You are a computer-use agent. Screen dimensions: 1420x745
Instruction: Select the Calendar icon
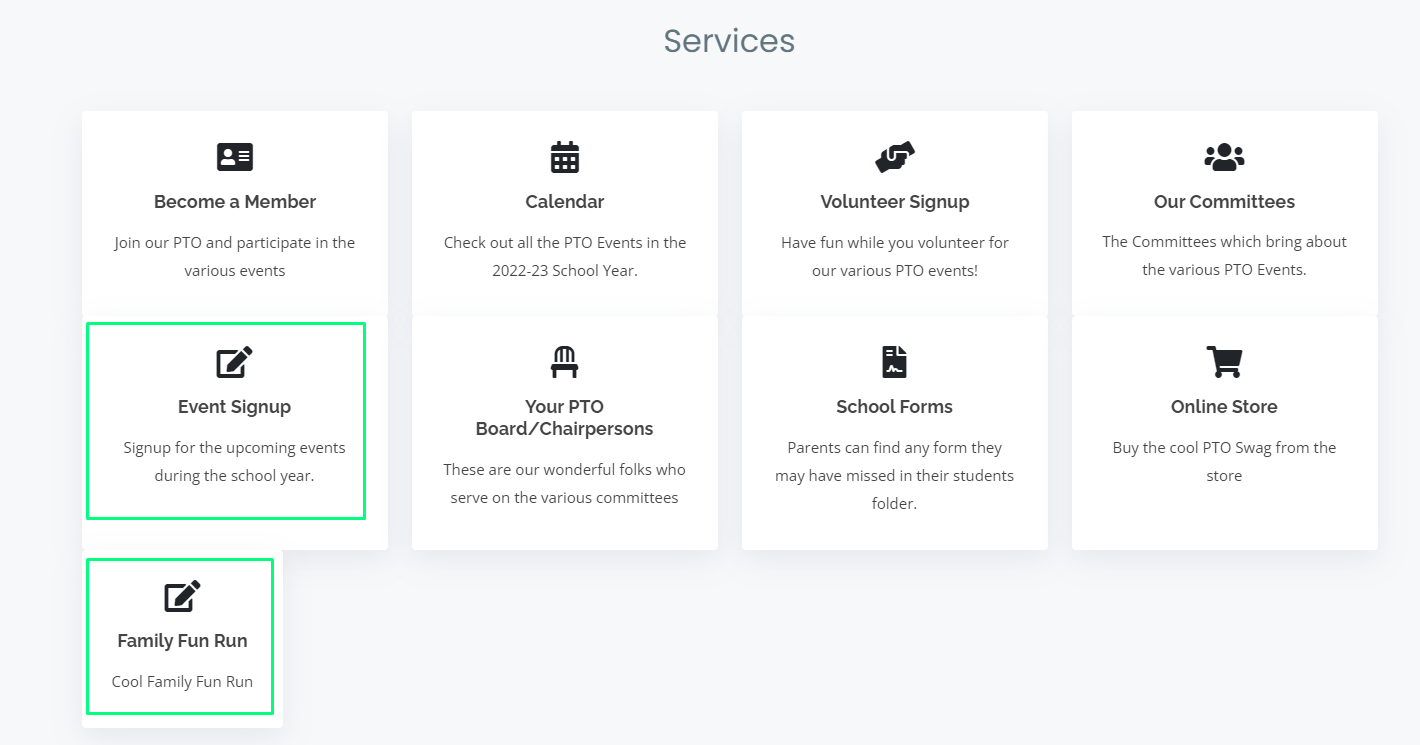click(564, 156)
